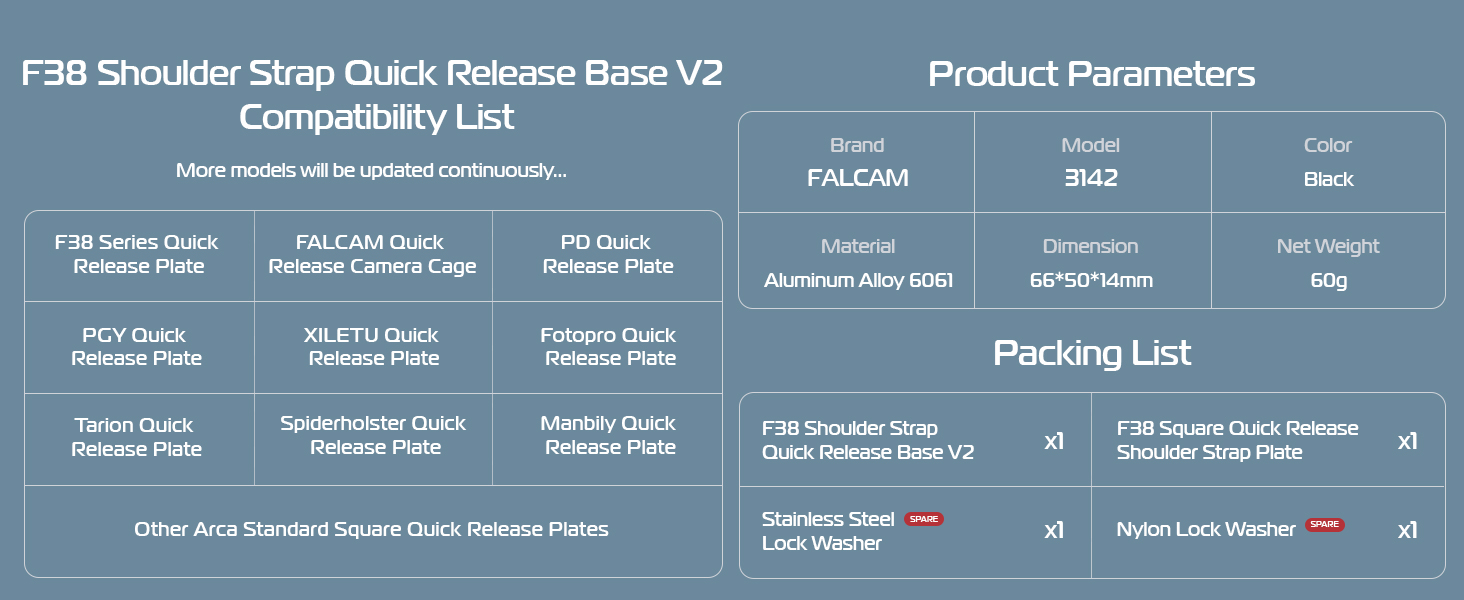
Task: Click the model number 3142
Action: coord(1090,179)
